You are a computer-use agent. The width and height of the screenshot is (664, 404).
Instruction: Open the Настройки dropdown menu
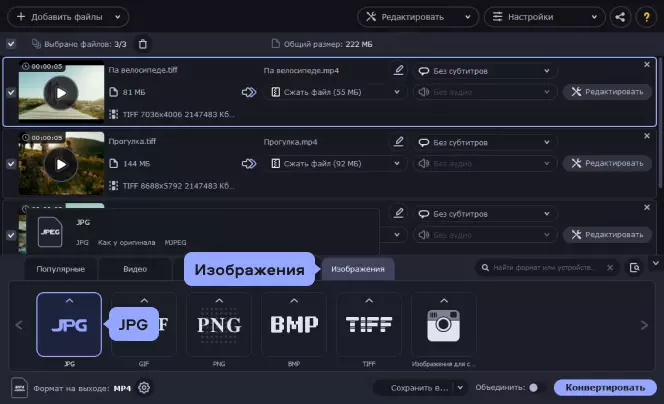pyautogui.click(x=545, y=17)
